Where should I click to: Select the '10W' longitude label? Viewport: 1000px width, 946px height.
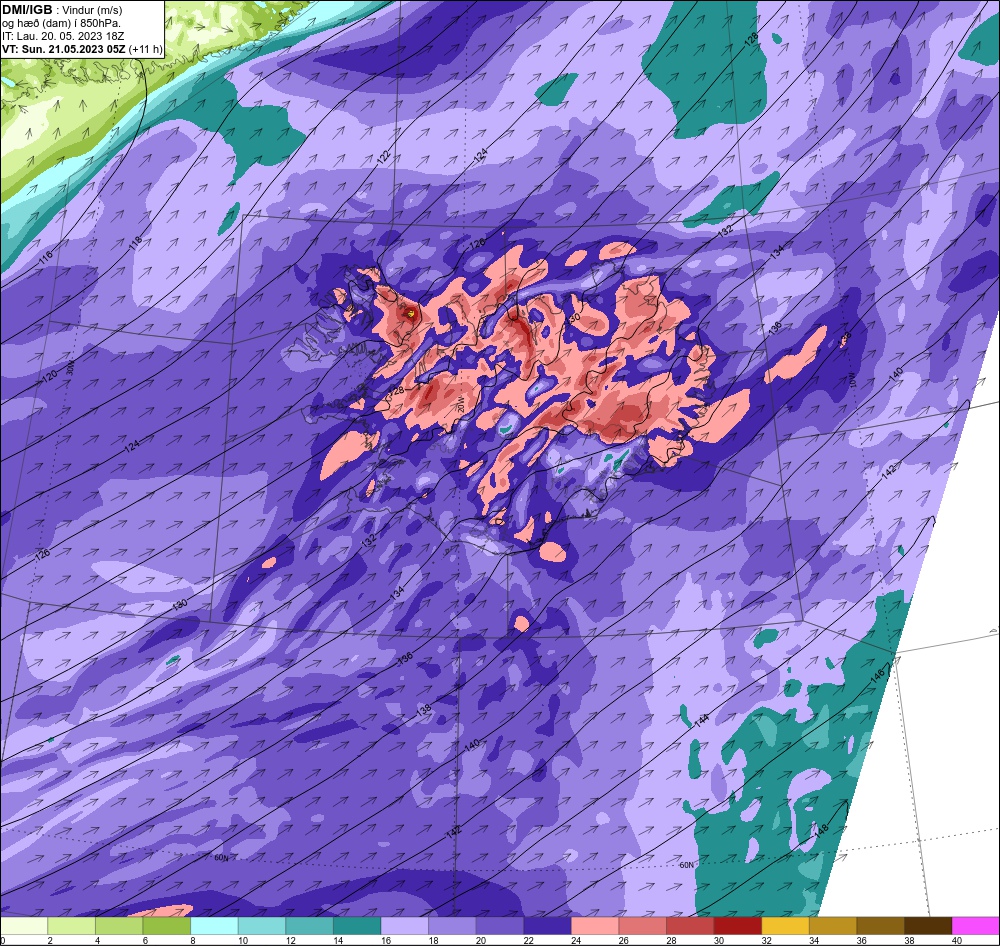click(851, 382)
